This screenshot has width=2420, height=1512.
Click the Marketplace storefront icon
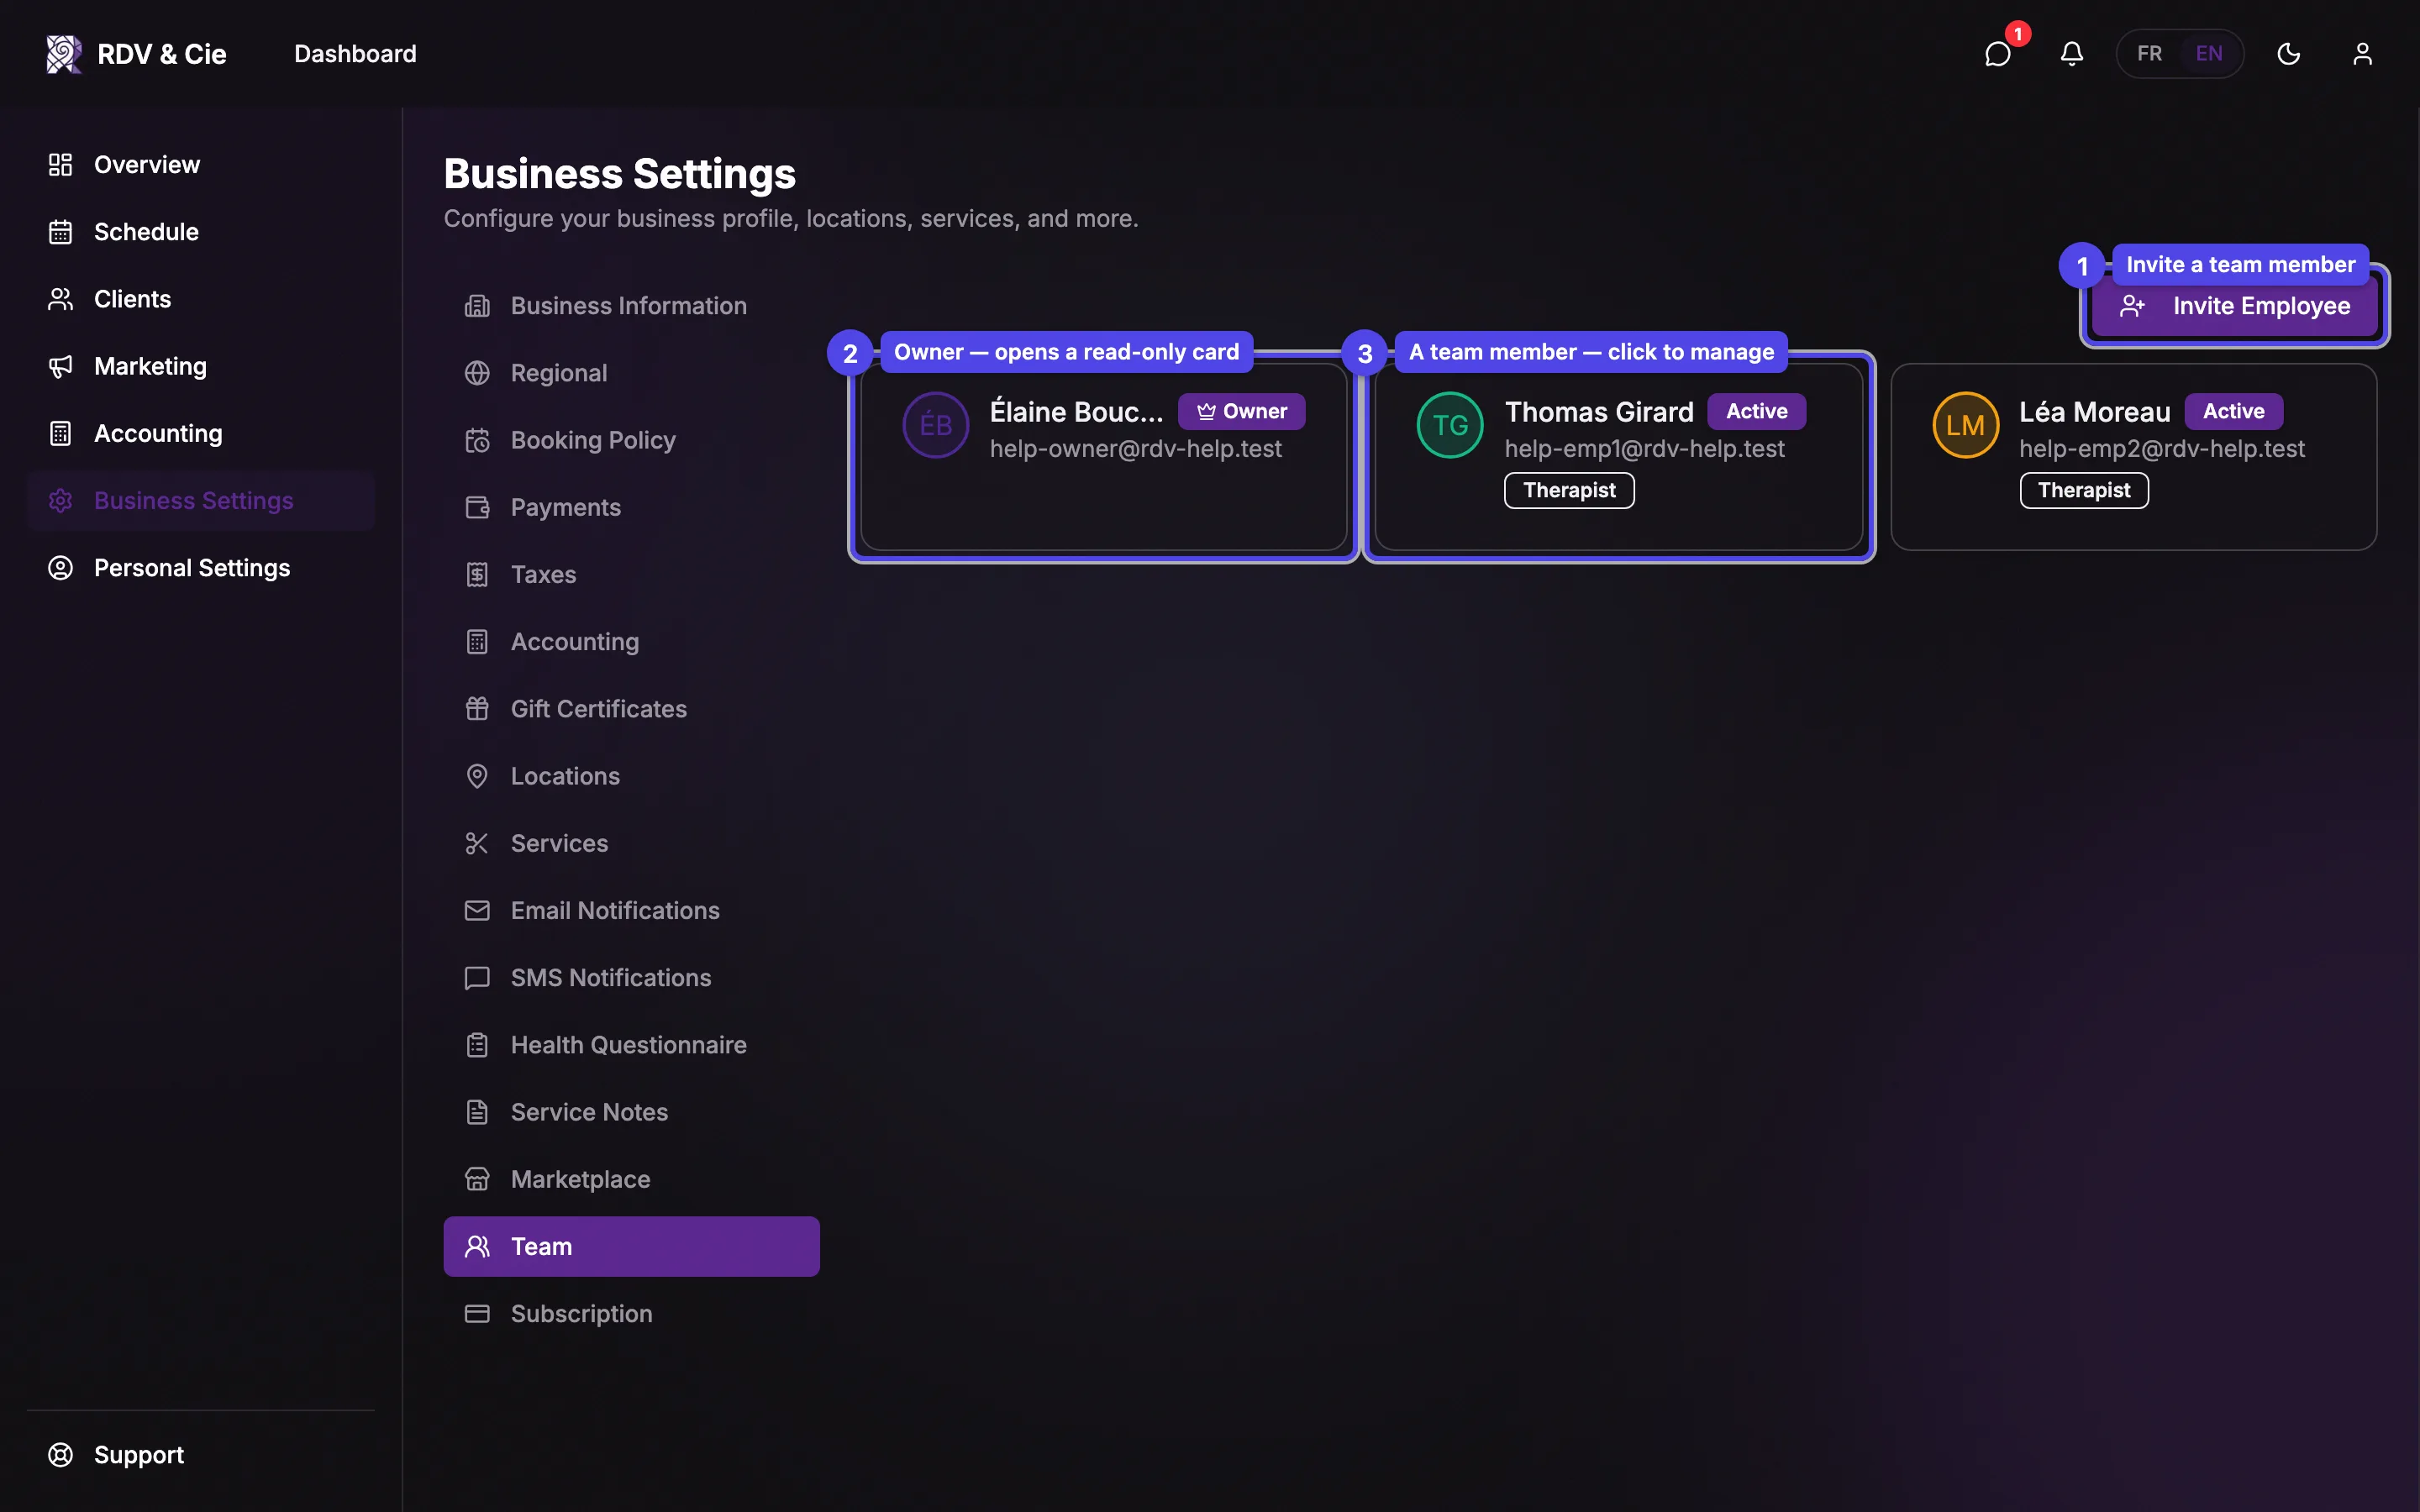pos(477,1179)
